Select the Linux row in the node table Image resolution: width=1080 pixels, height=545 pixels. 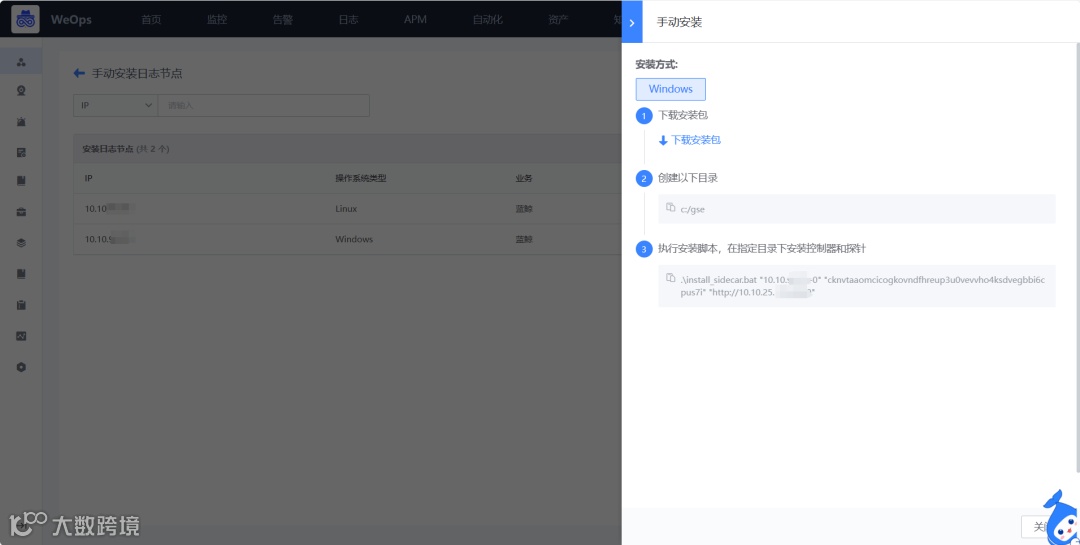(348, 208)
